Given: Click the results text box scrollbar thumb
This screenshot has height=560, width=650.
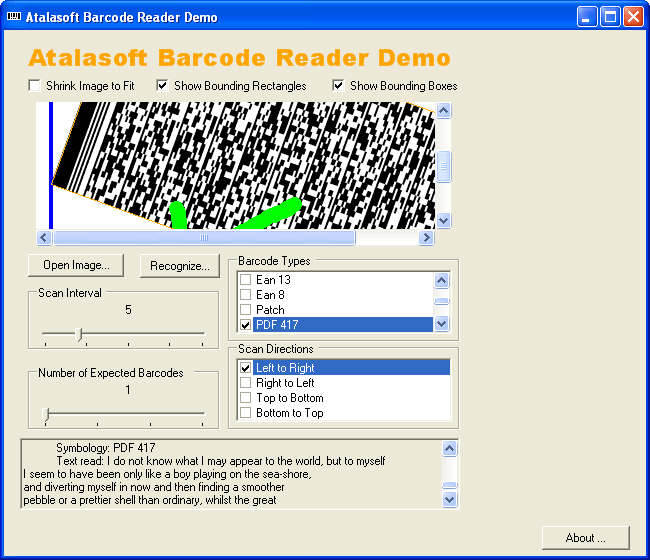Looking at the screenshot, I should [450, 485].
